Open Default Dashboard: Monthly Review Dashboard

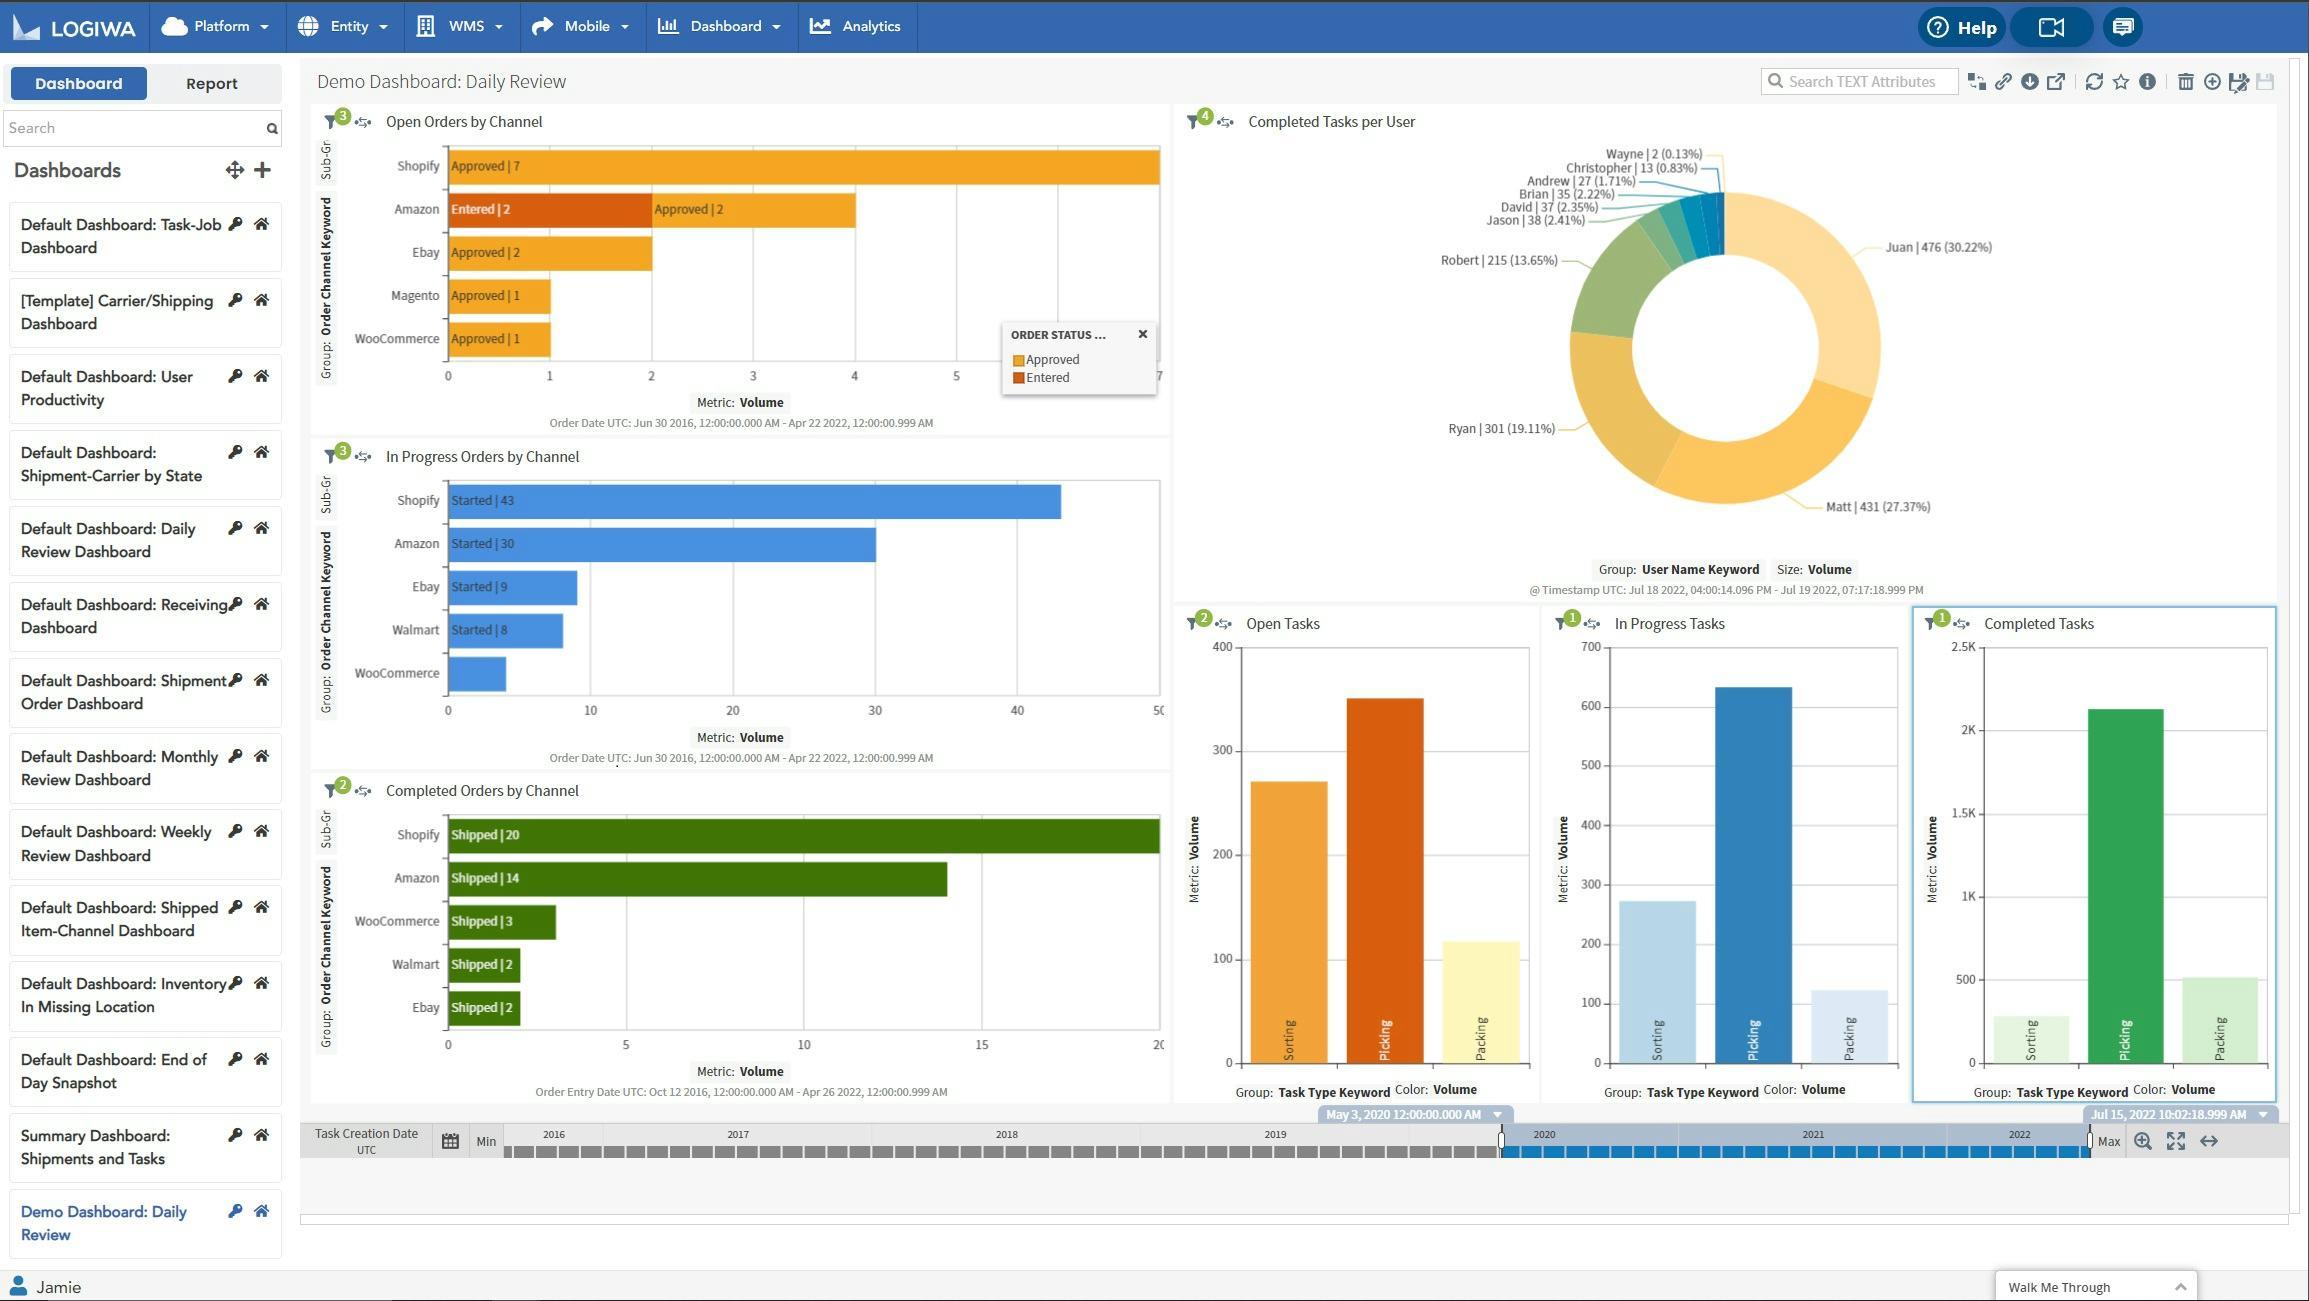(x=119, y=768)
